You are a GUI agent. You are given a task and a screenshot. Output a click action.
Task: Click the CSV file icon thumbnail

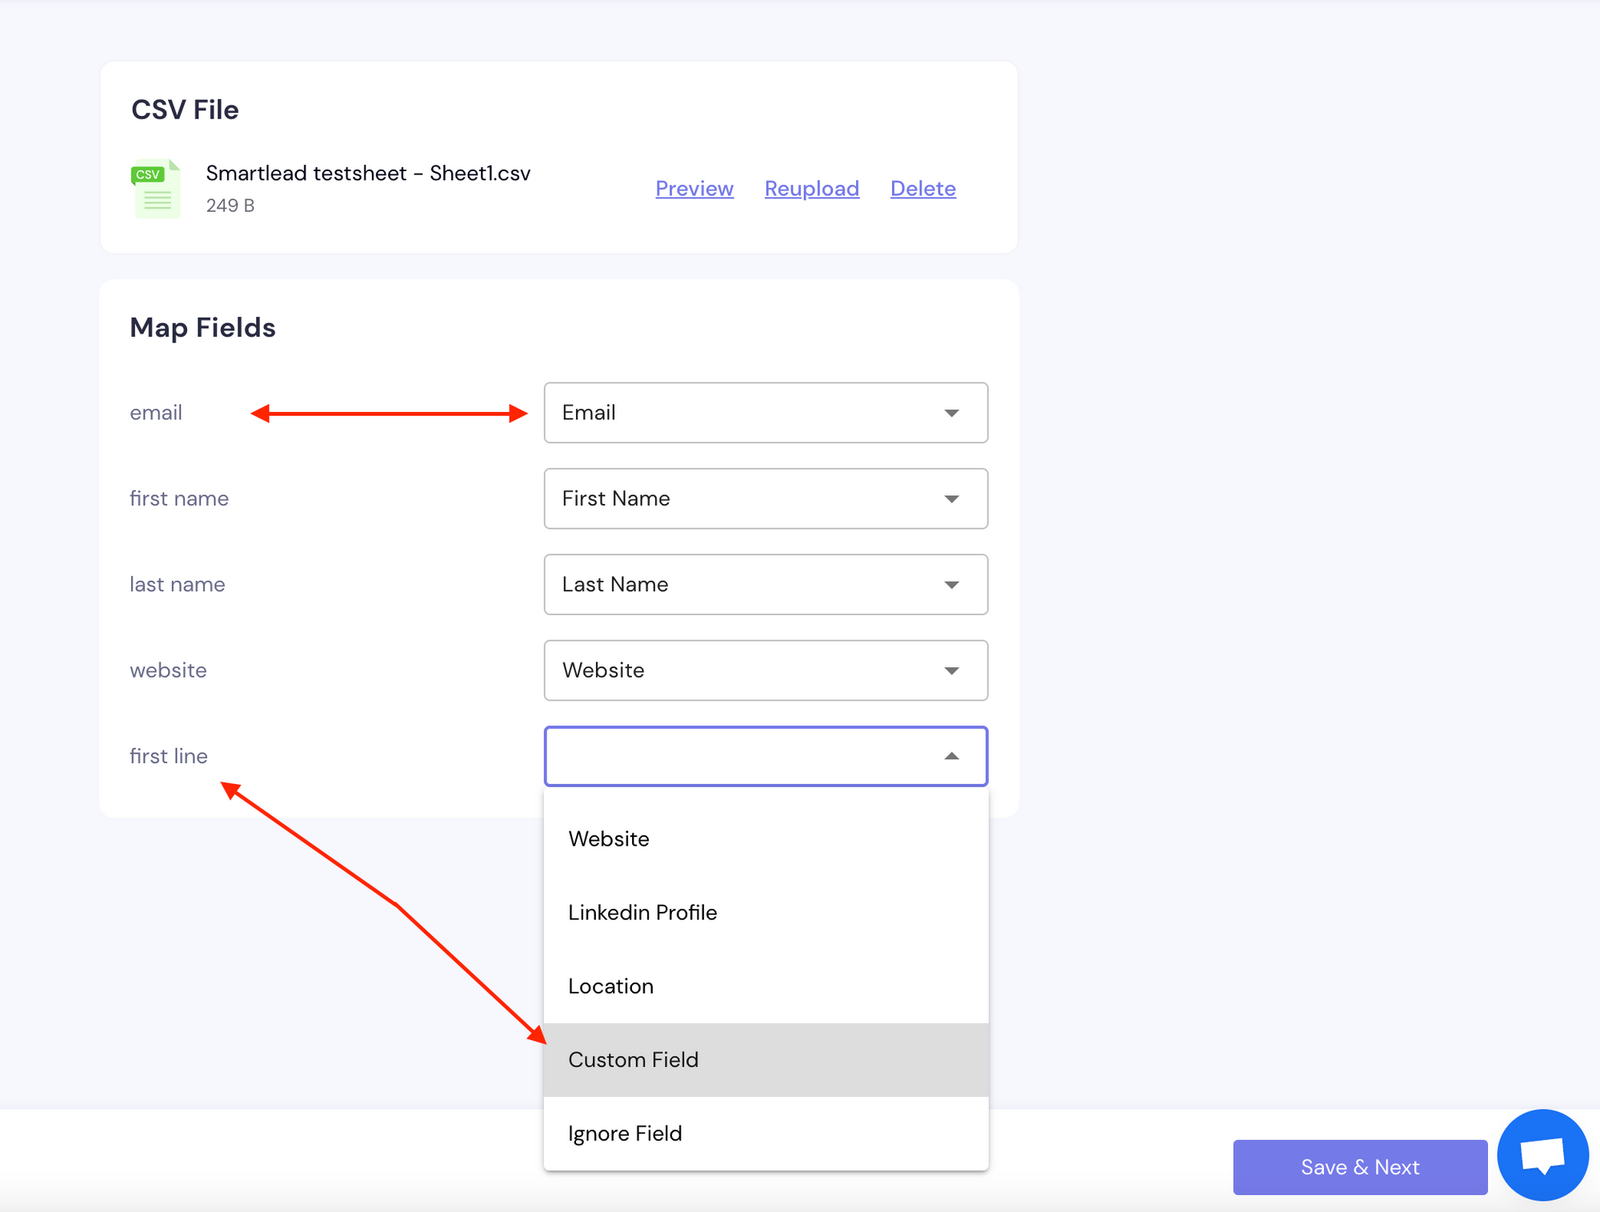coord(155,189)
